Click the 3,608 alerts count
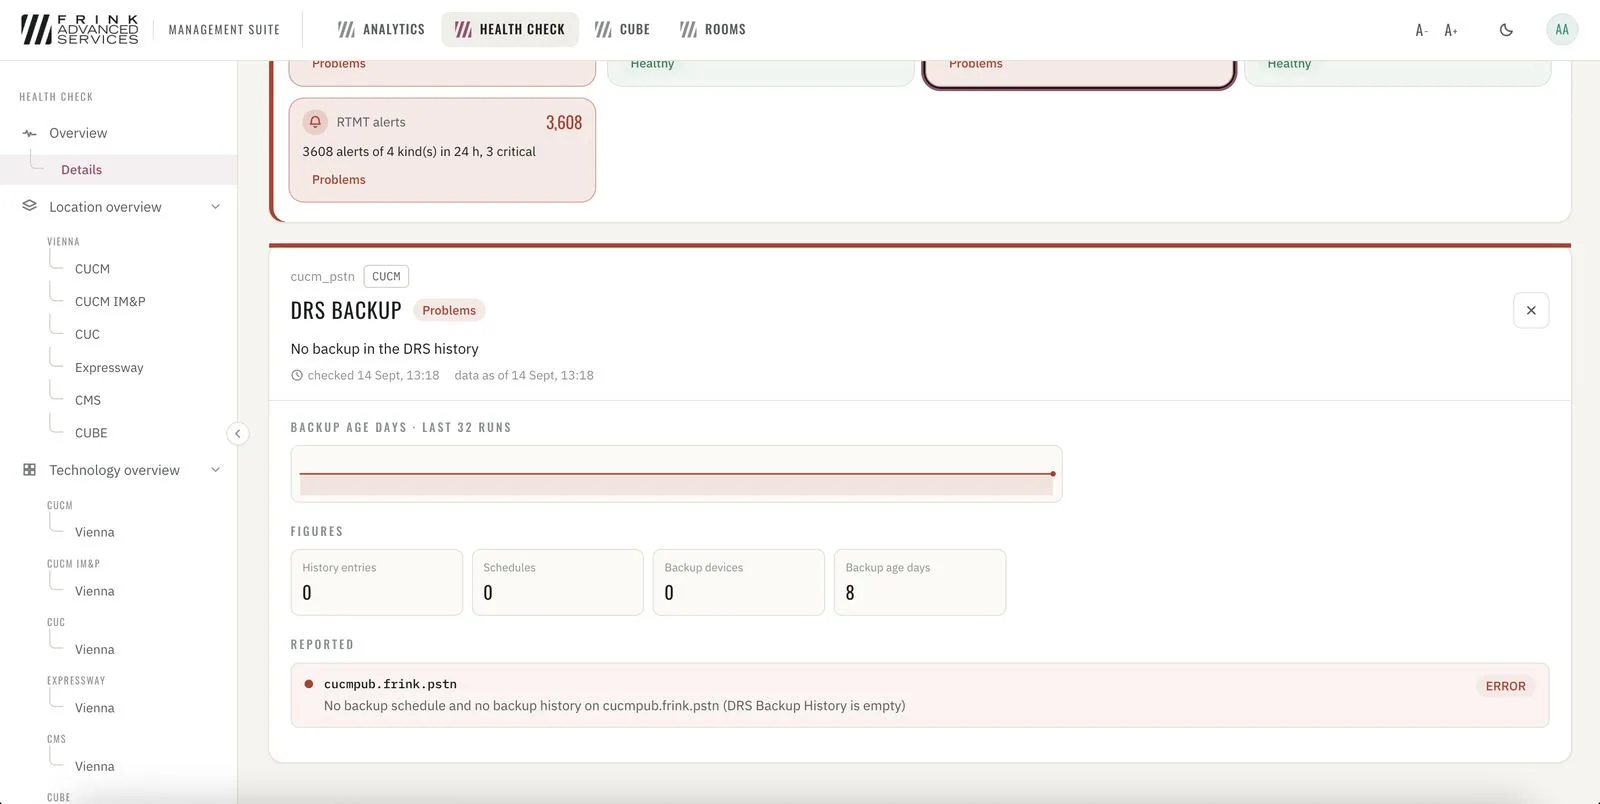 pyautogui.click(x=564, y=122)
